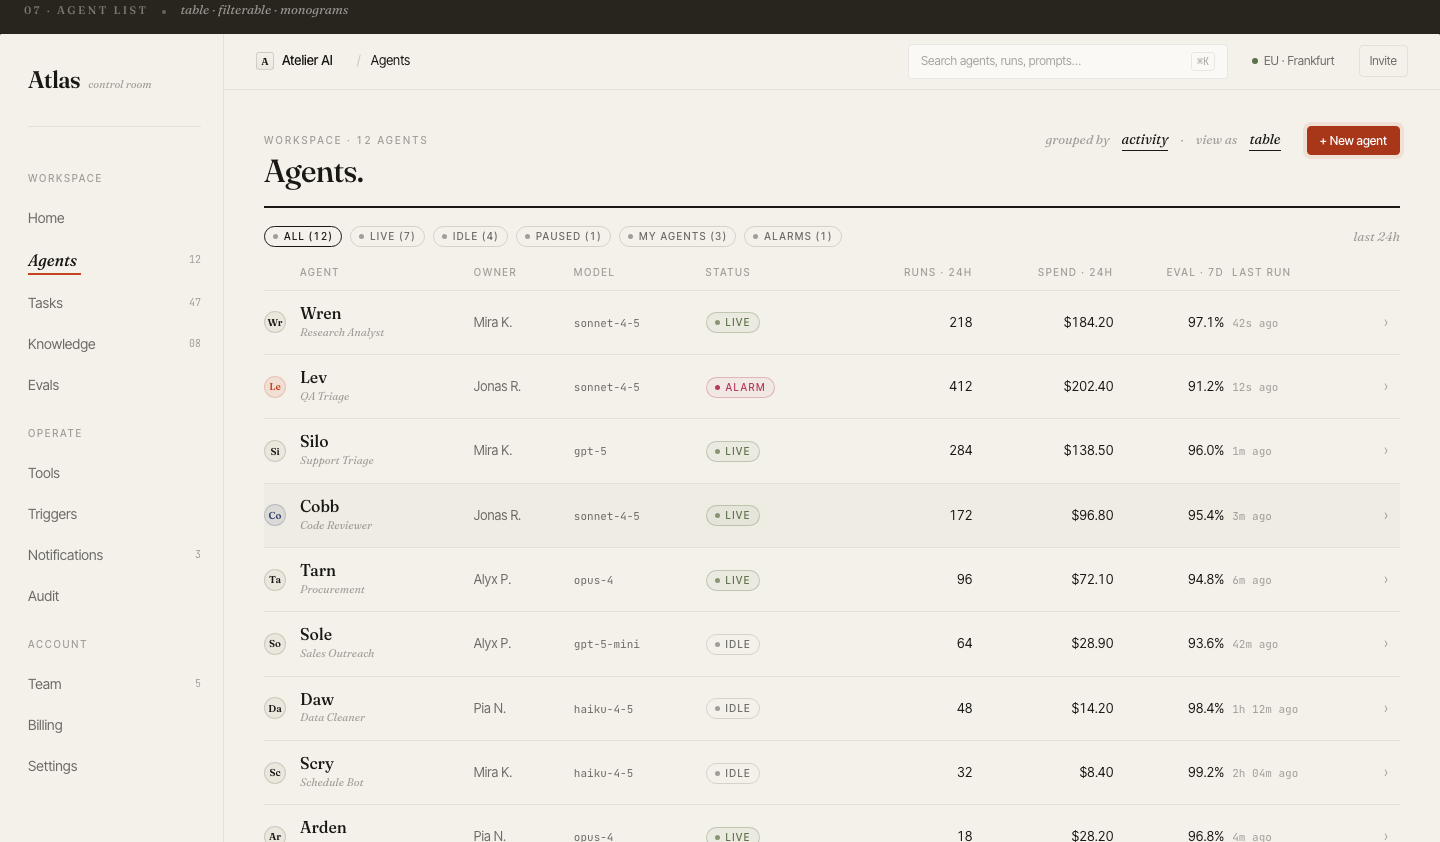Open the Silo row chevron arrow
This screenshot has width=1440, height=842.
coord(1385,450)
